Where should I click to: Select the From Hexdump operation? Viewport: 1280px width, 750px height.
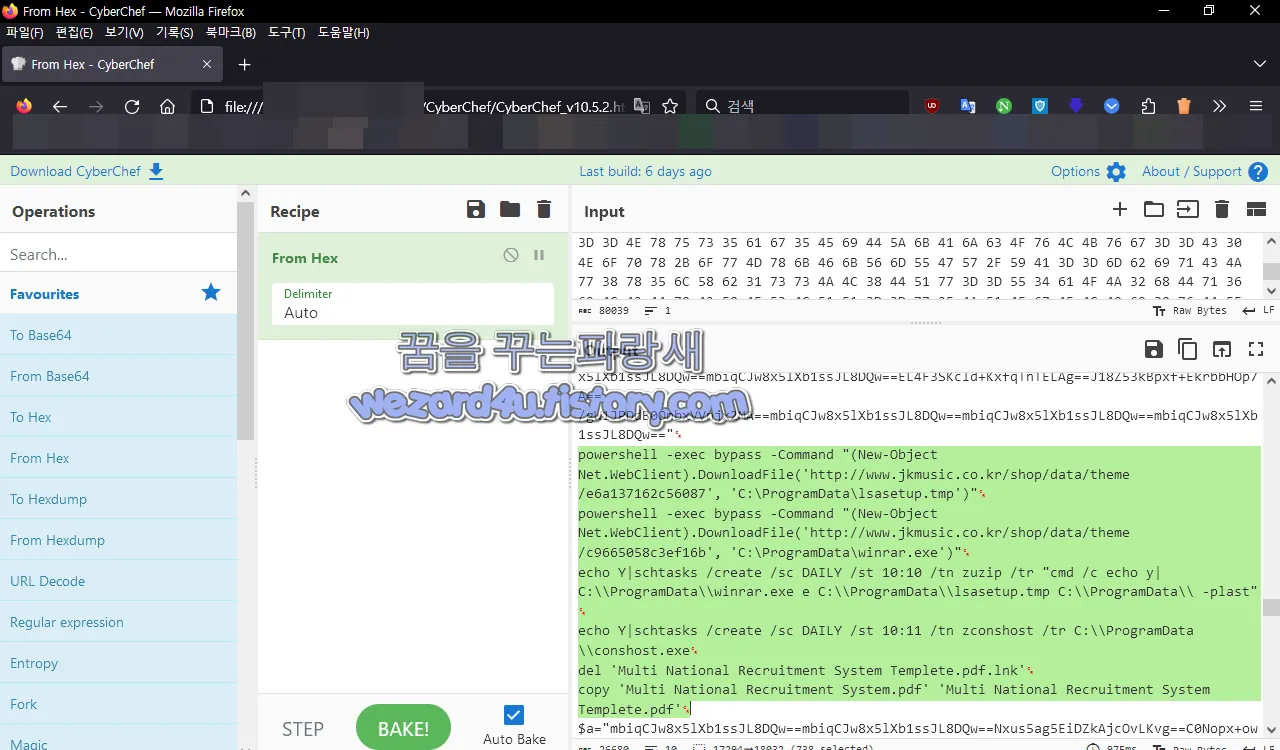tap(118, 540)
